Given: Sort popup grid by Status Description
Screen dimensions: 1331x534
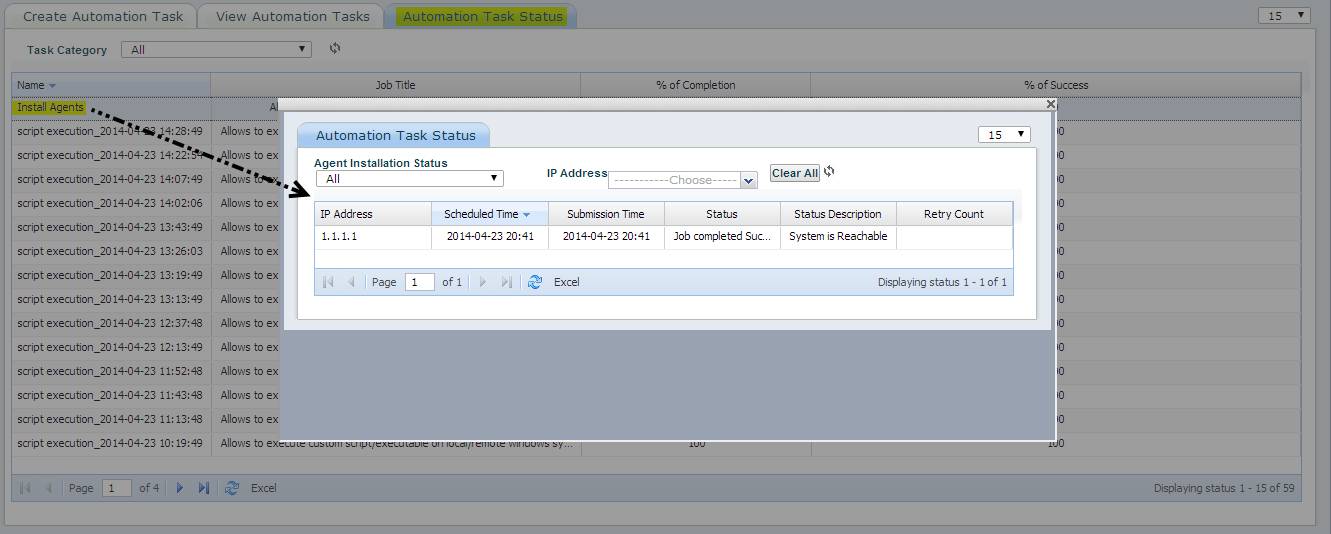Looking at the screenshot, I should 837,214.
